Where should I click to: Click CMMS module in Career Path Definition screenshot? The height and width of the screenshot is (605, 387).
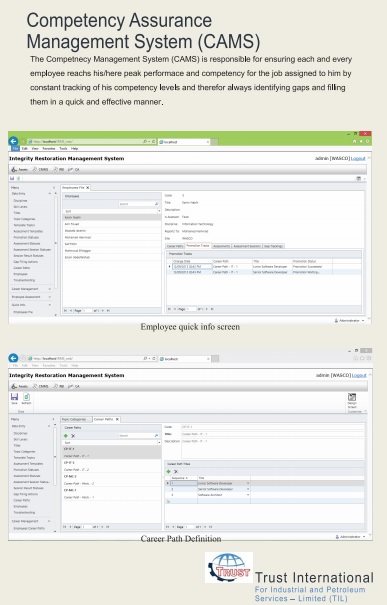41,386
